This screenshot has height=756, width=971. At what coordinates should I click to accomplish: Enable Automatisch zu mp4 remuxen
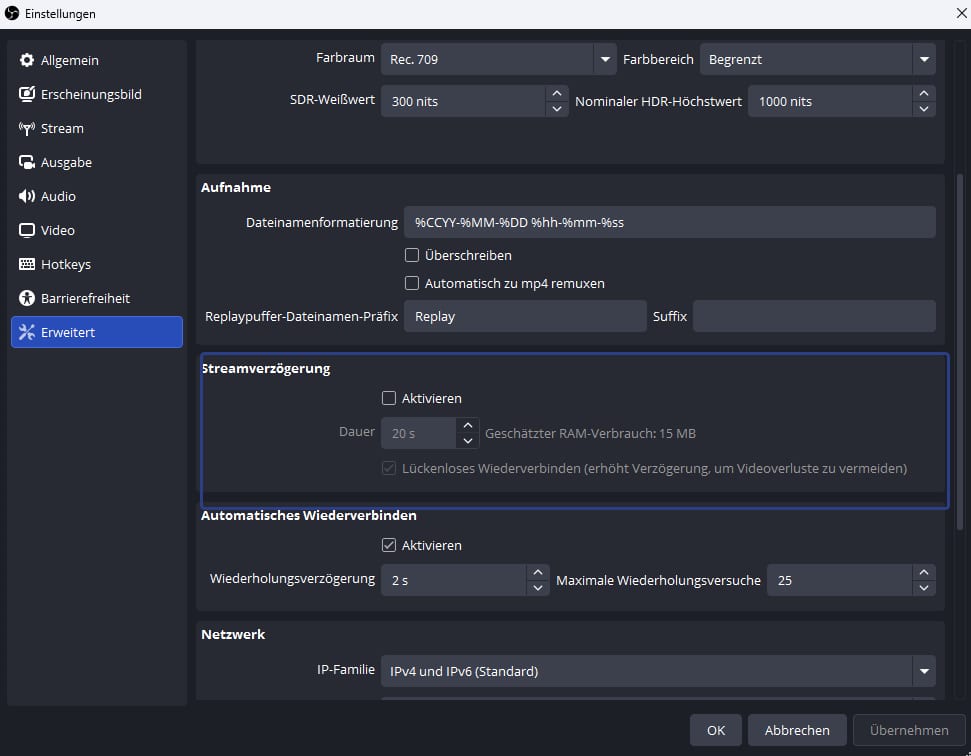[x=412, y=283]
